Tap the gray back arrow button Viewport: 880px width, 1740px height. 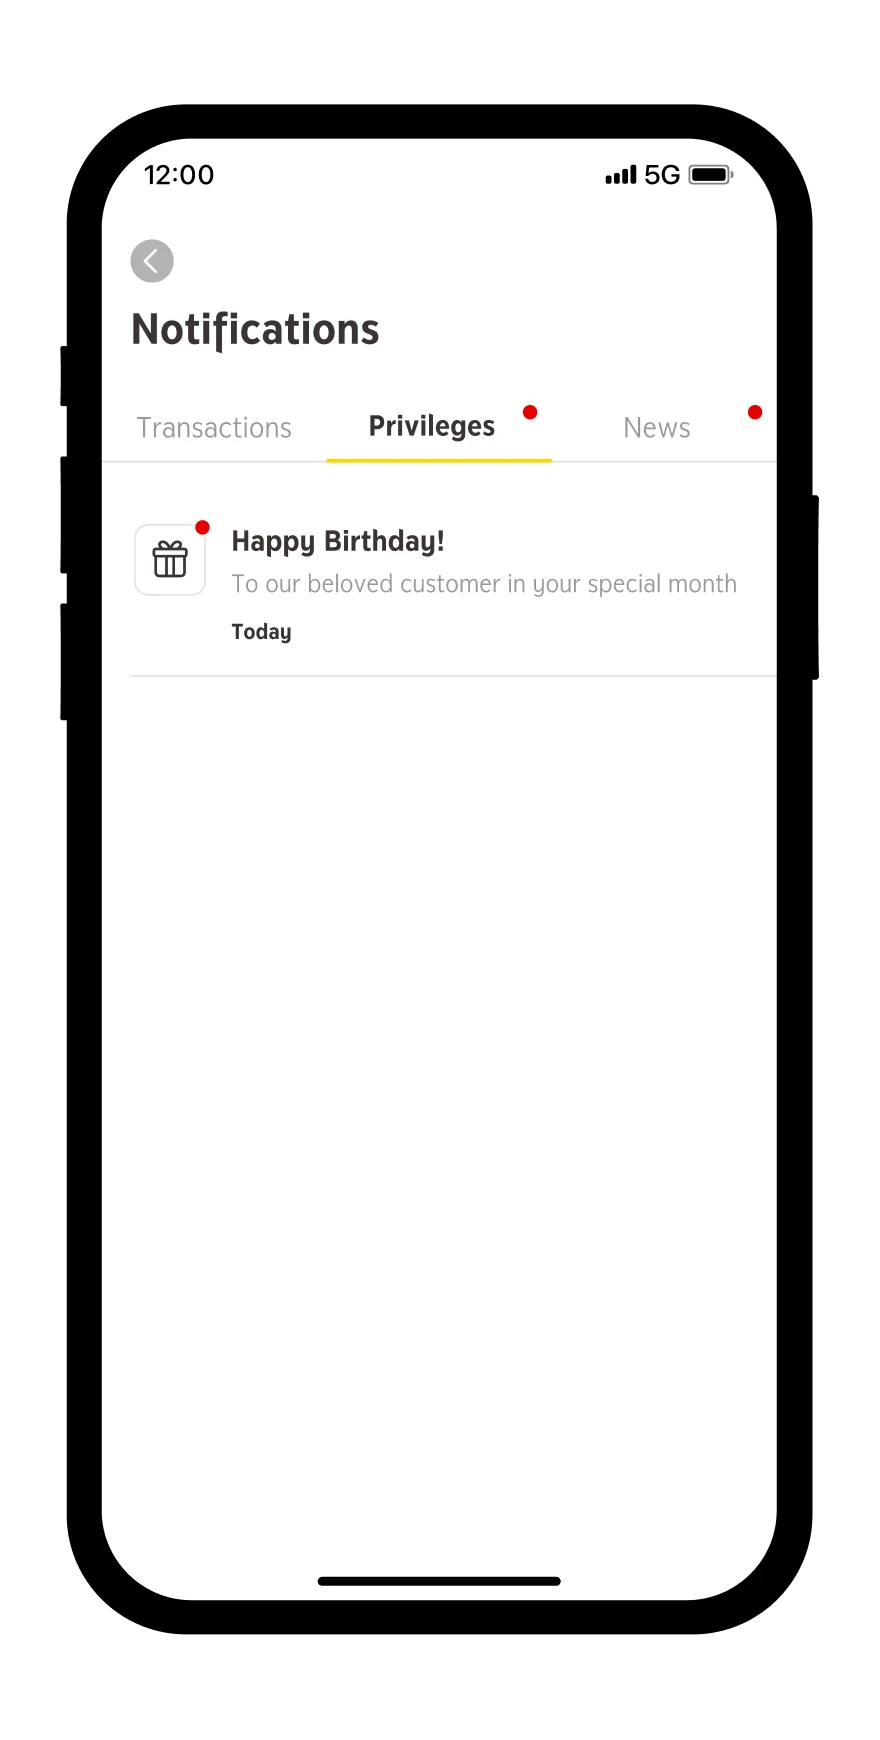152,261
